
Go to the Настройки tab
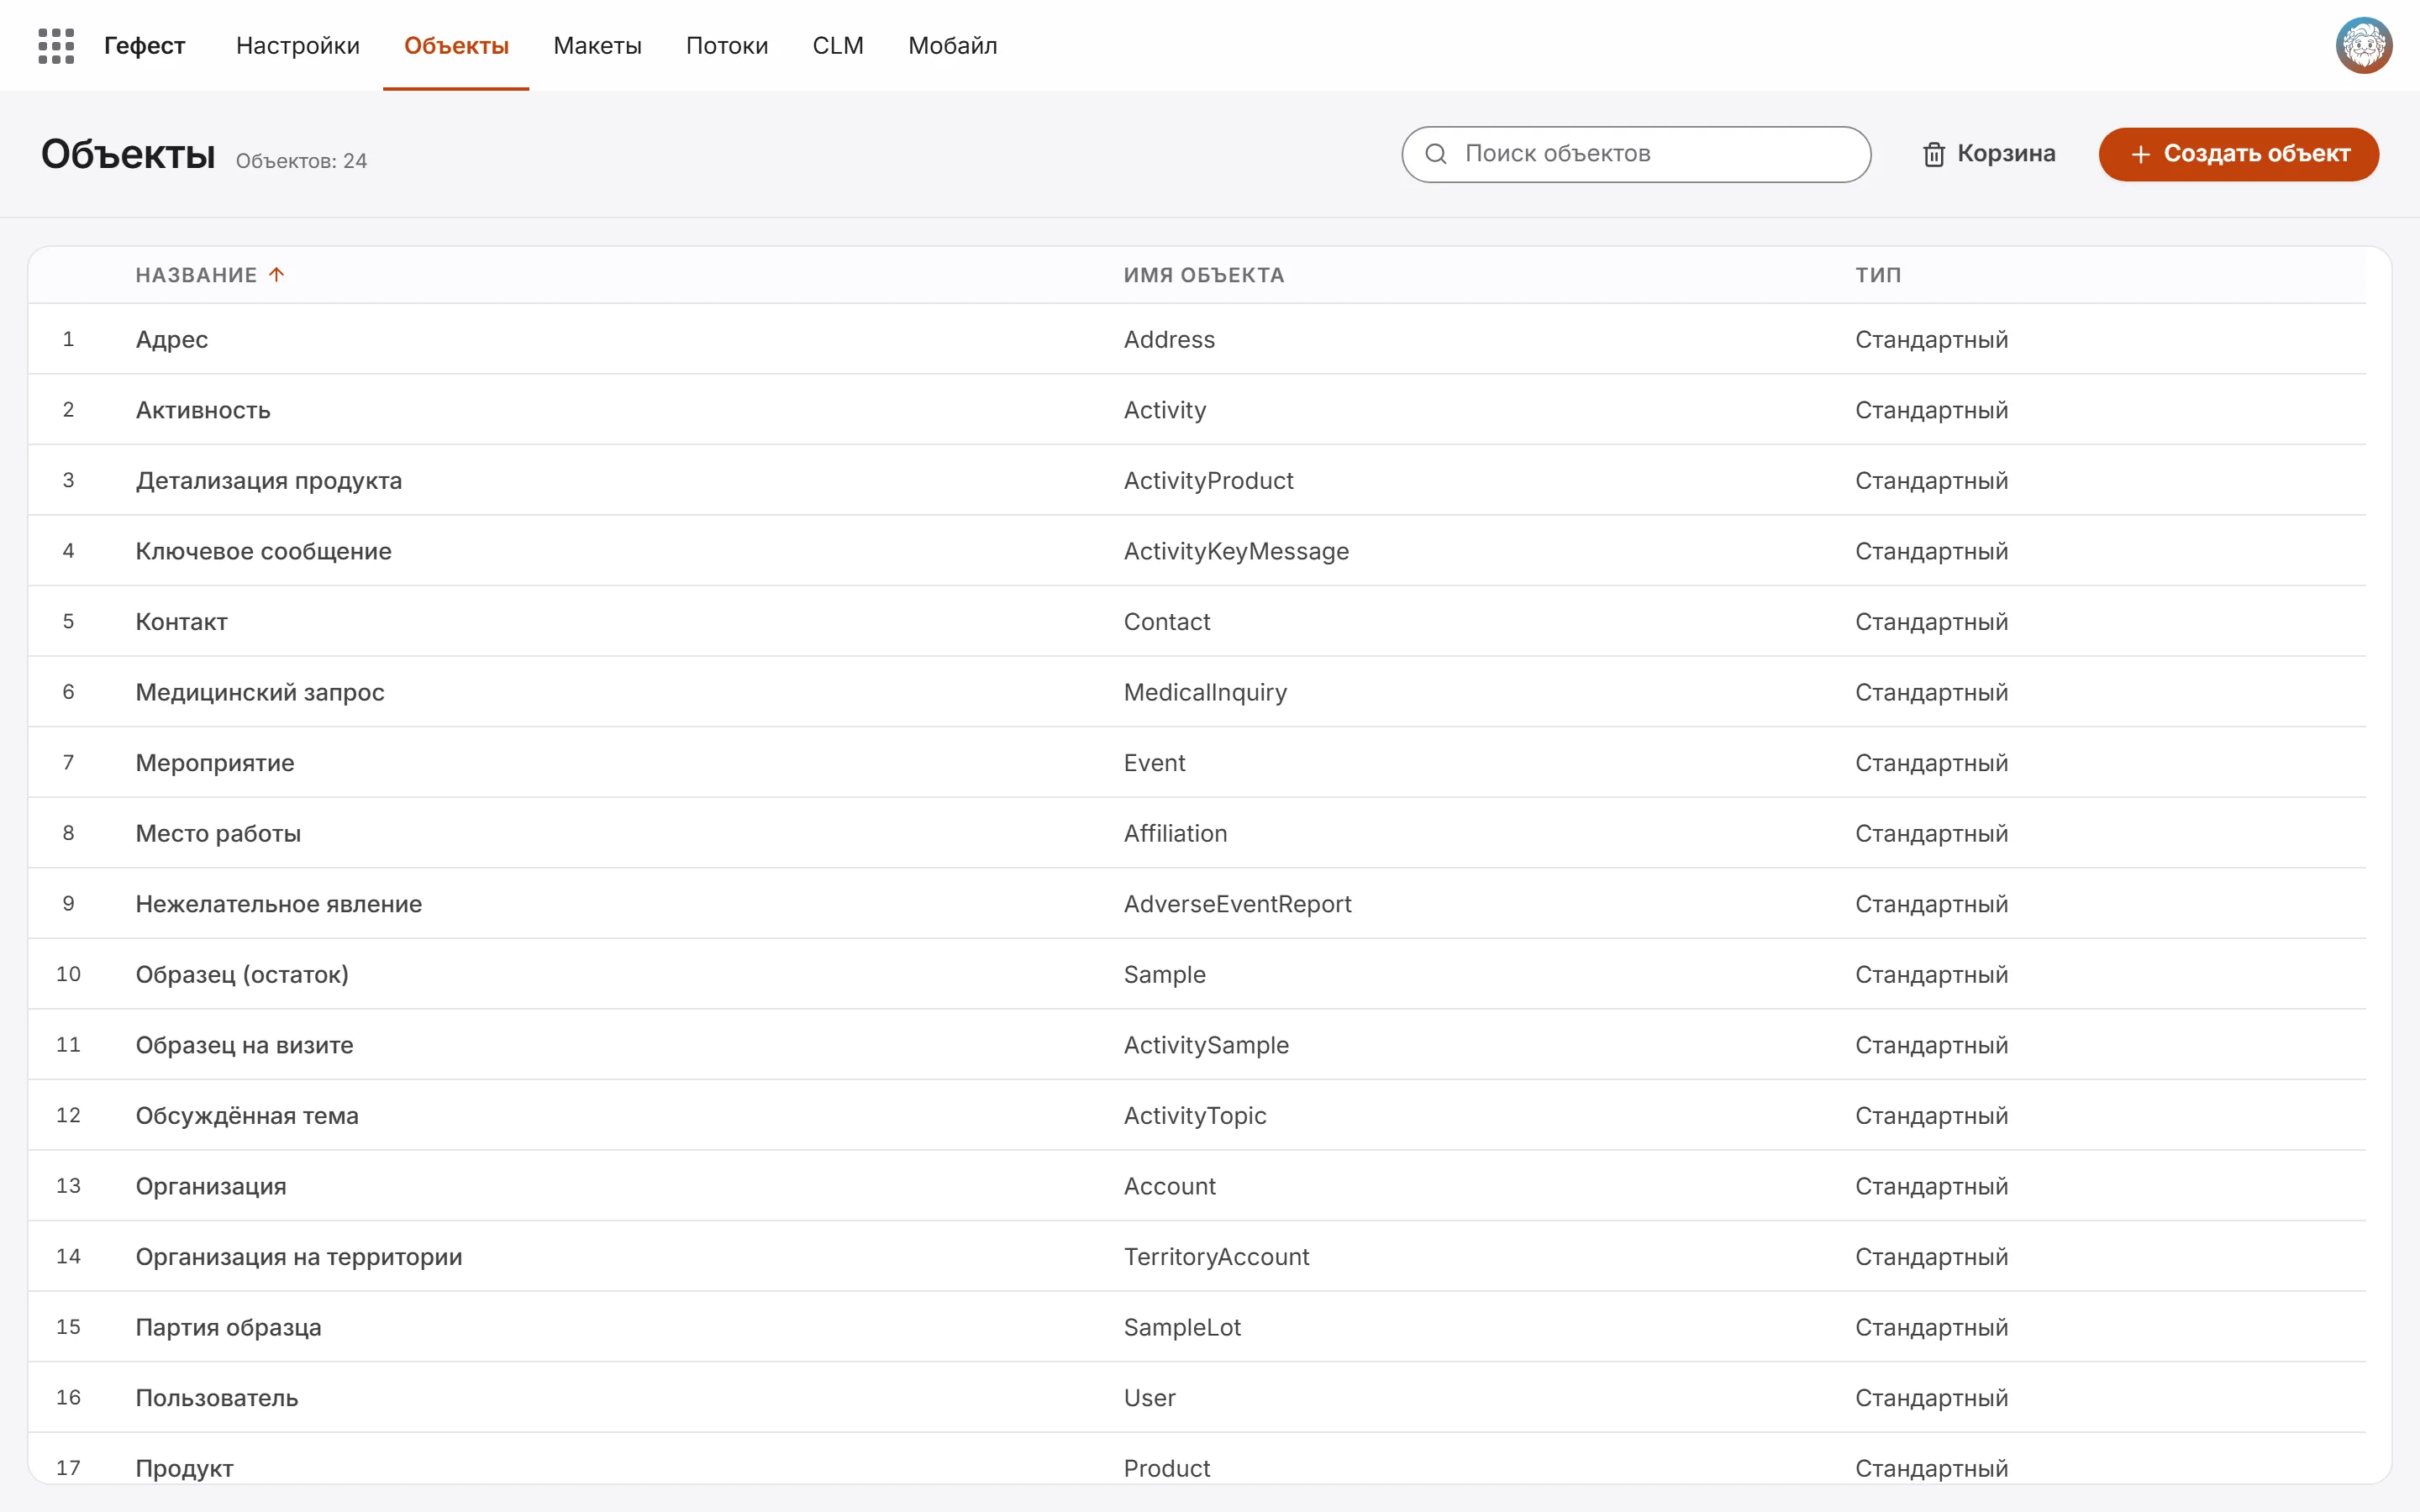[x=297, y=46]
